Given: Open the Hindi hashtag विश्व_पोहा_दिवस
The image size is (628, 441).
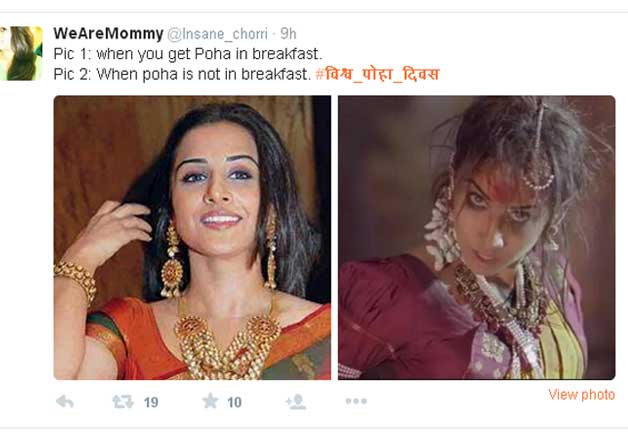Looking at the screenshot, I should (x=377, y=74).
